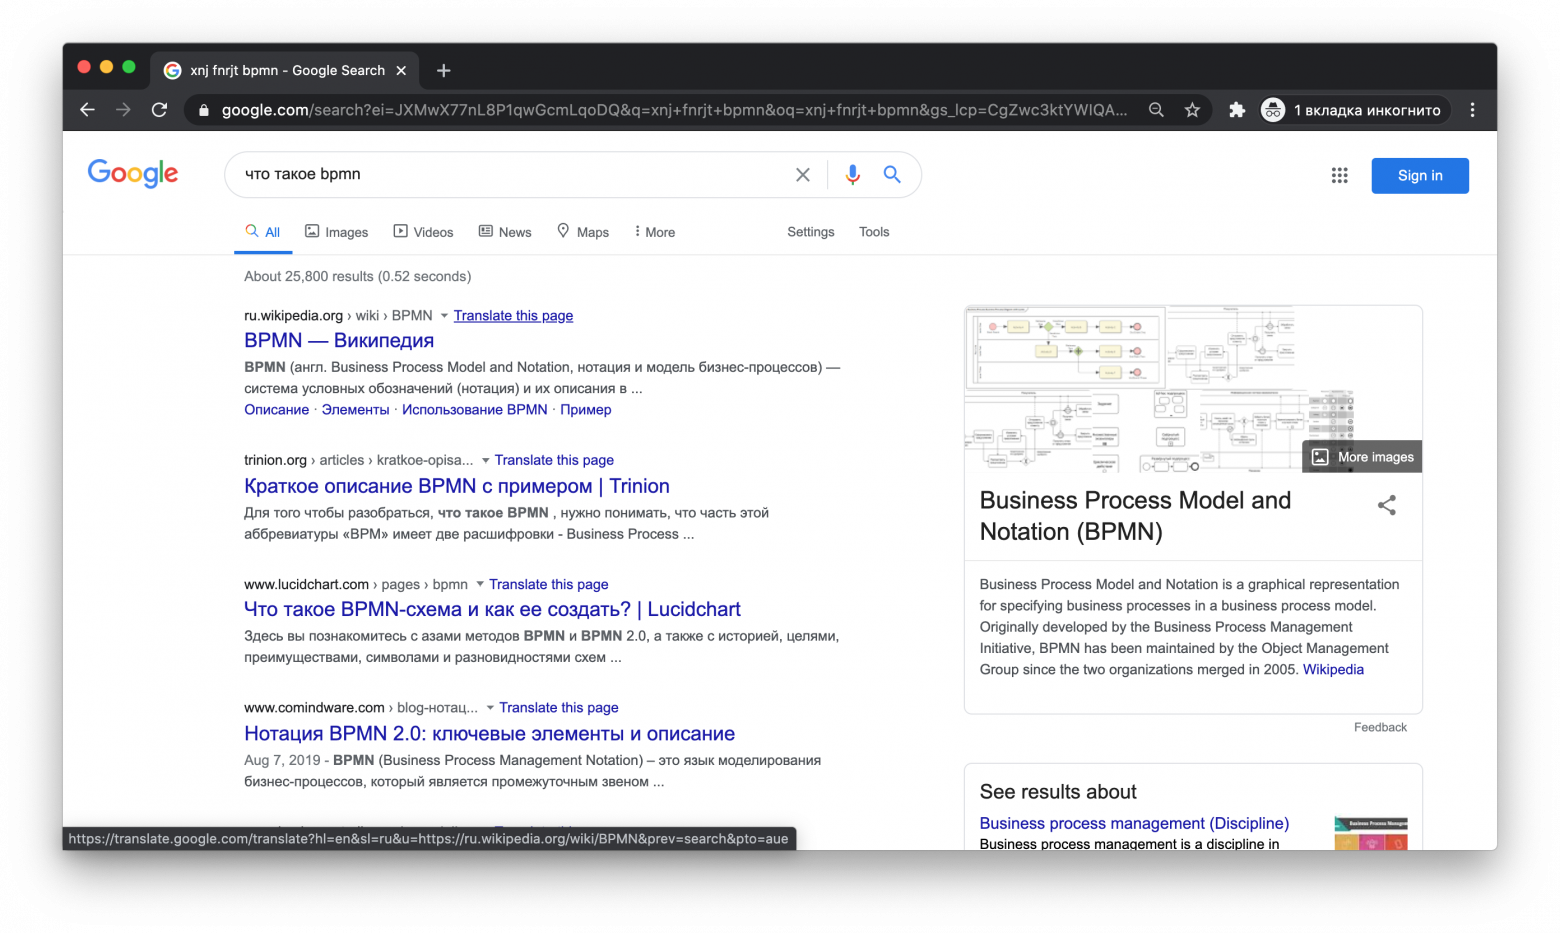Close the Google Search tab
The image size is (1560, 933).
point(401,70)
